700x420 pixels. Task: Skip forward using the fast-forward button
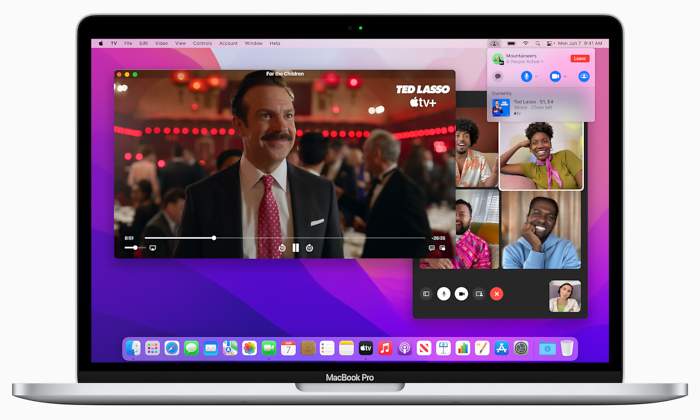(309, 248)
